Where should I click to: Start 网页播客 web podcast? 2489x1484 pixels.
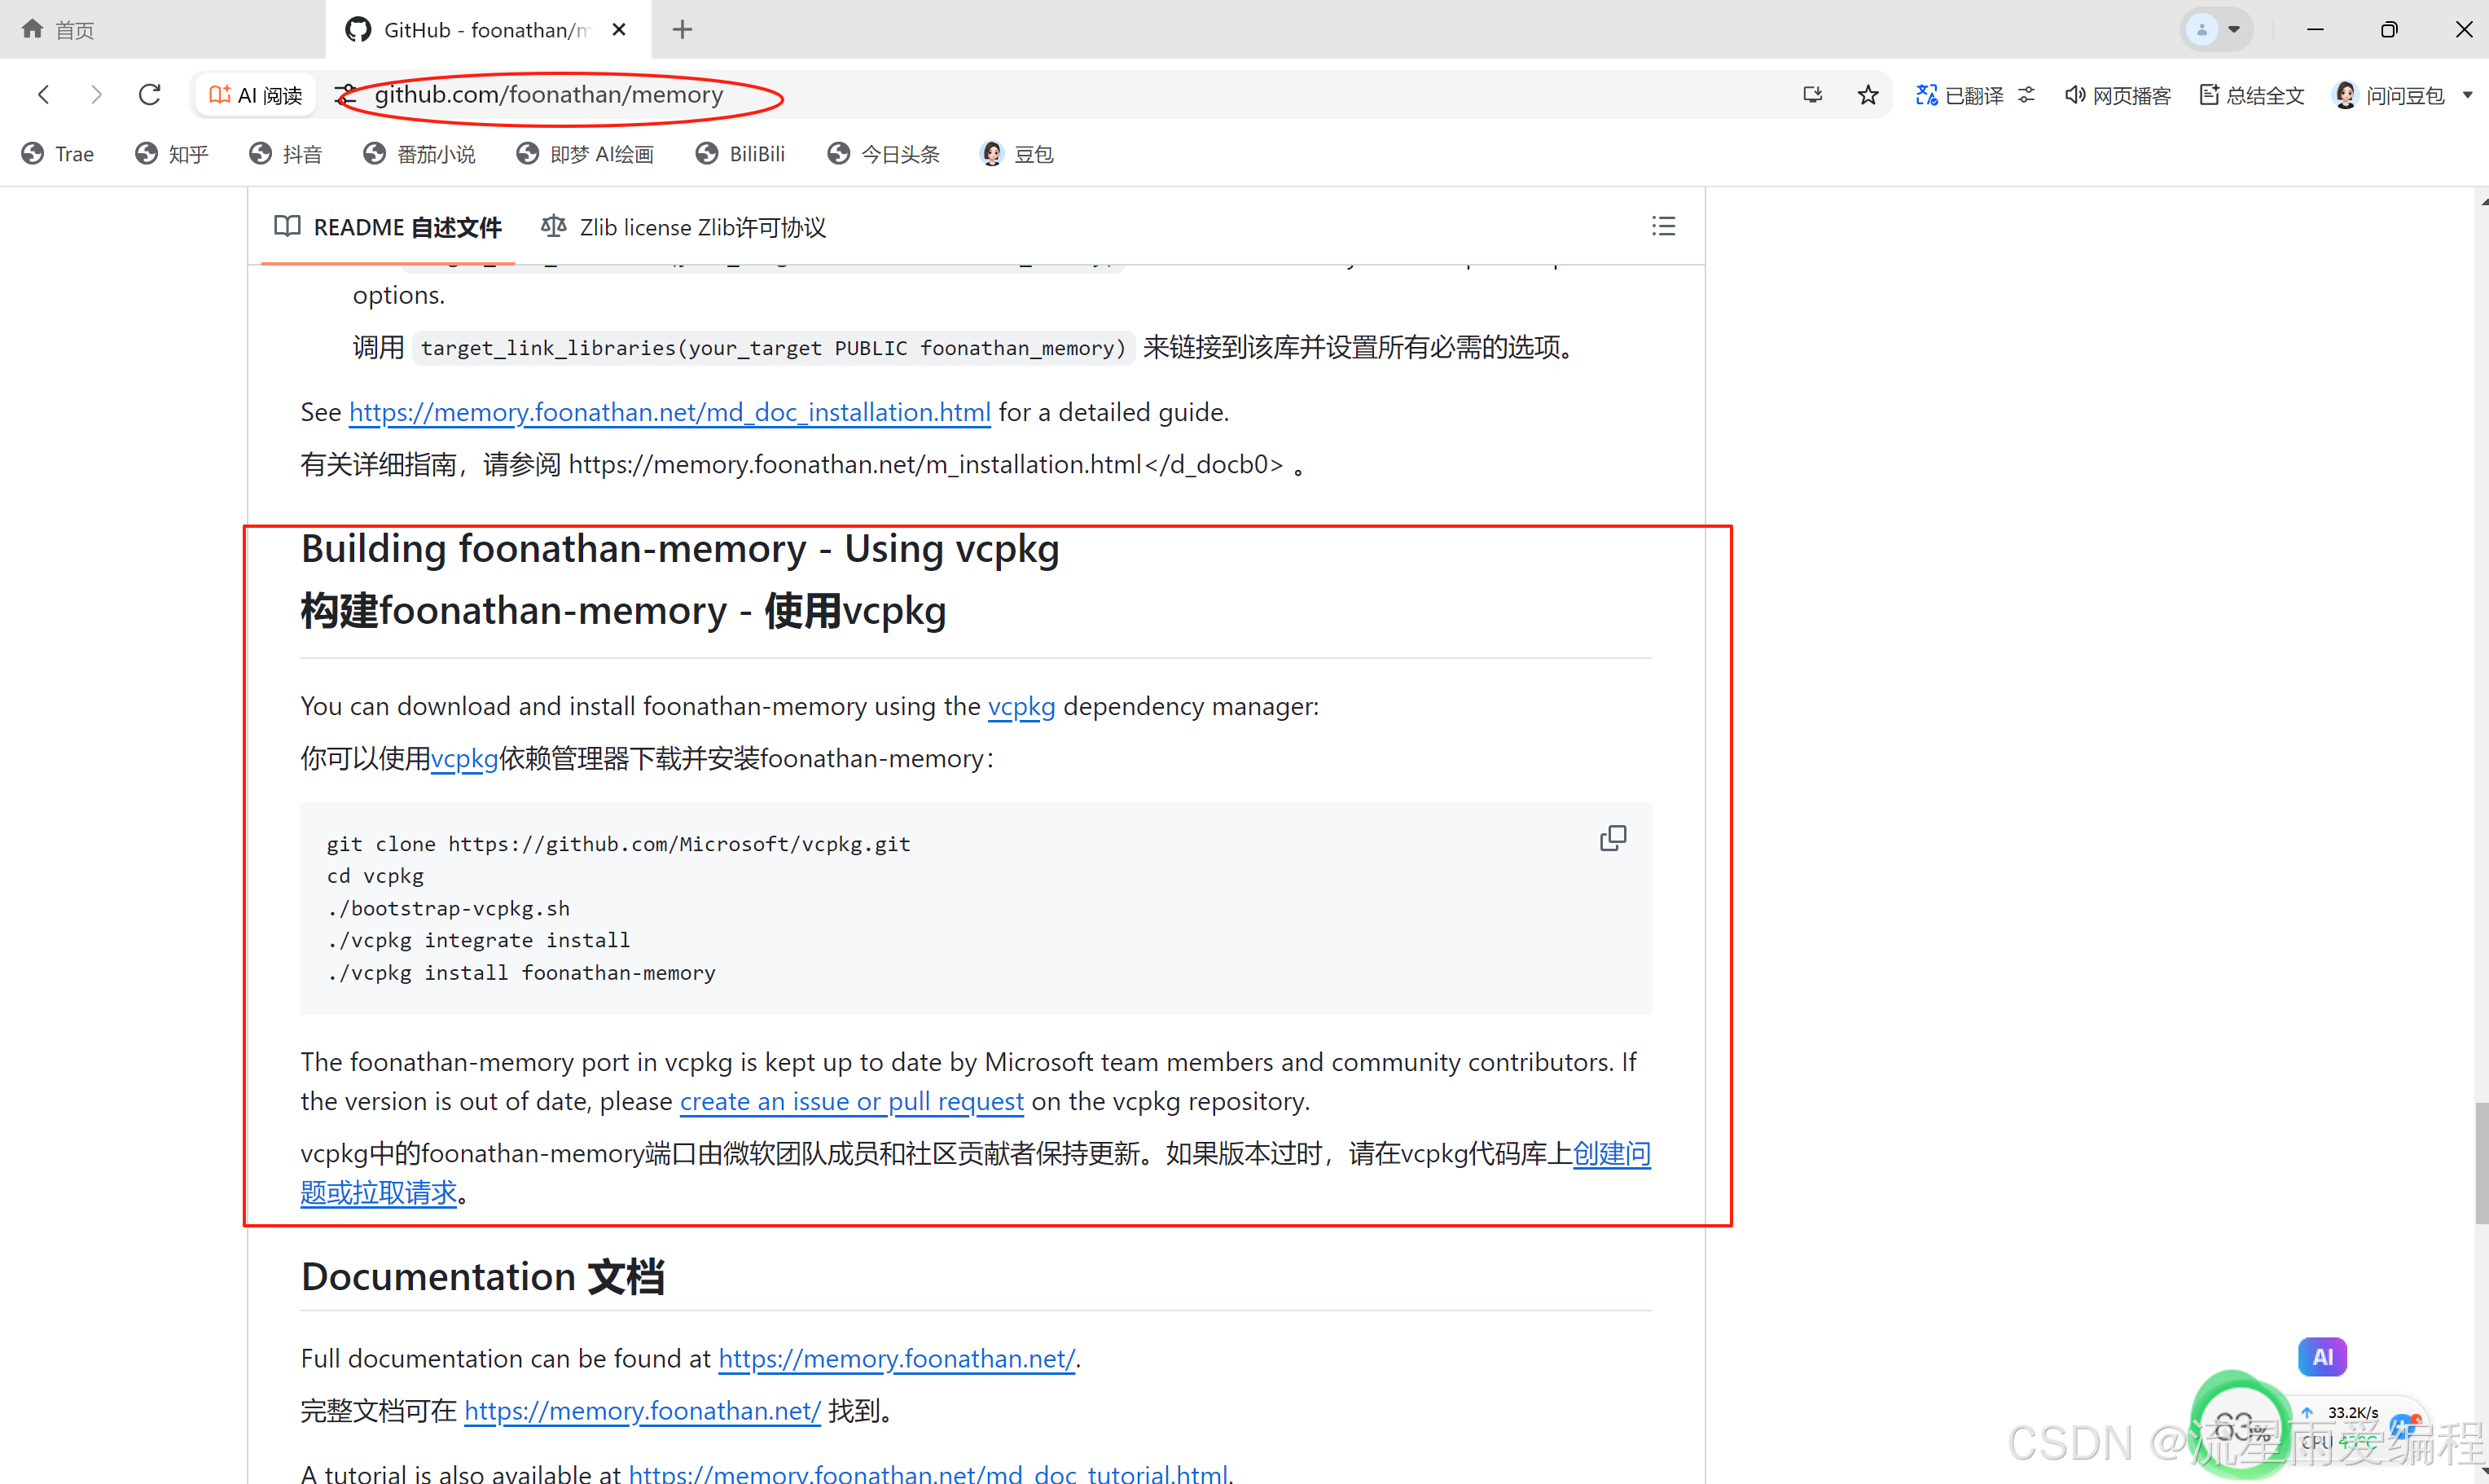[2118, 95]
